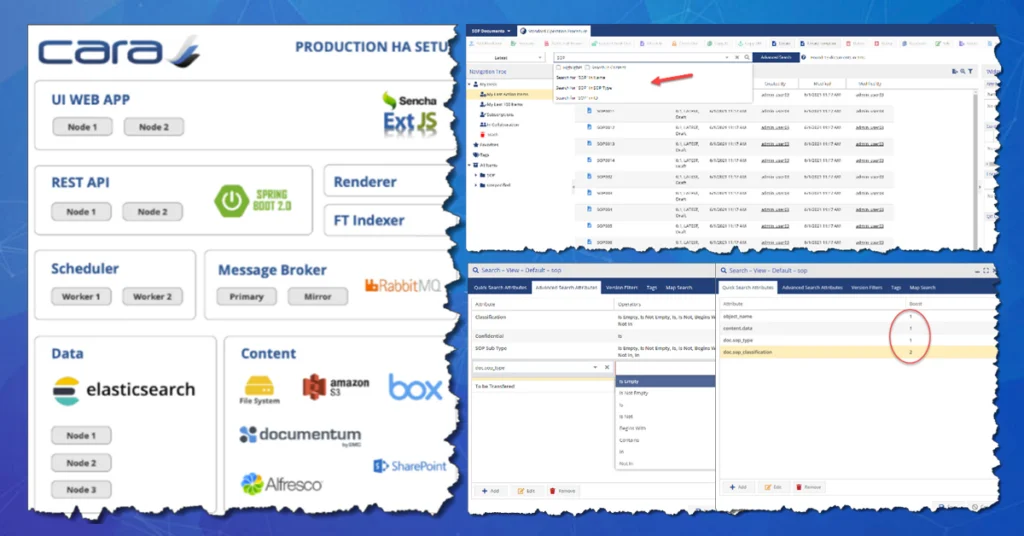This screenshot has height=536, width=1024.
Task: Click the grid search magnifier icon
Action: 963,71
